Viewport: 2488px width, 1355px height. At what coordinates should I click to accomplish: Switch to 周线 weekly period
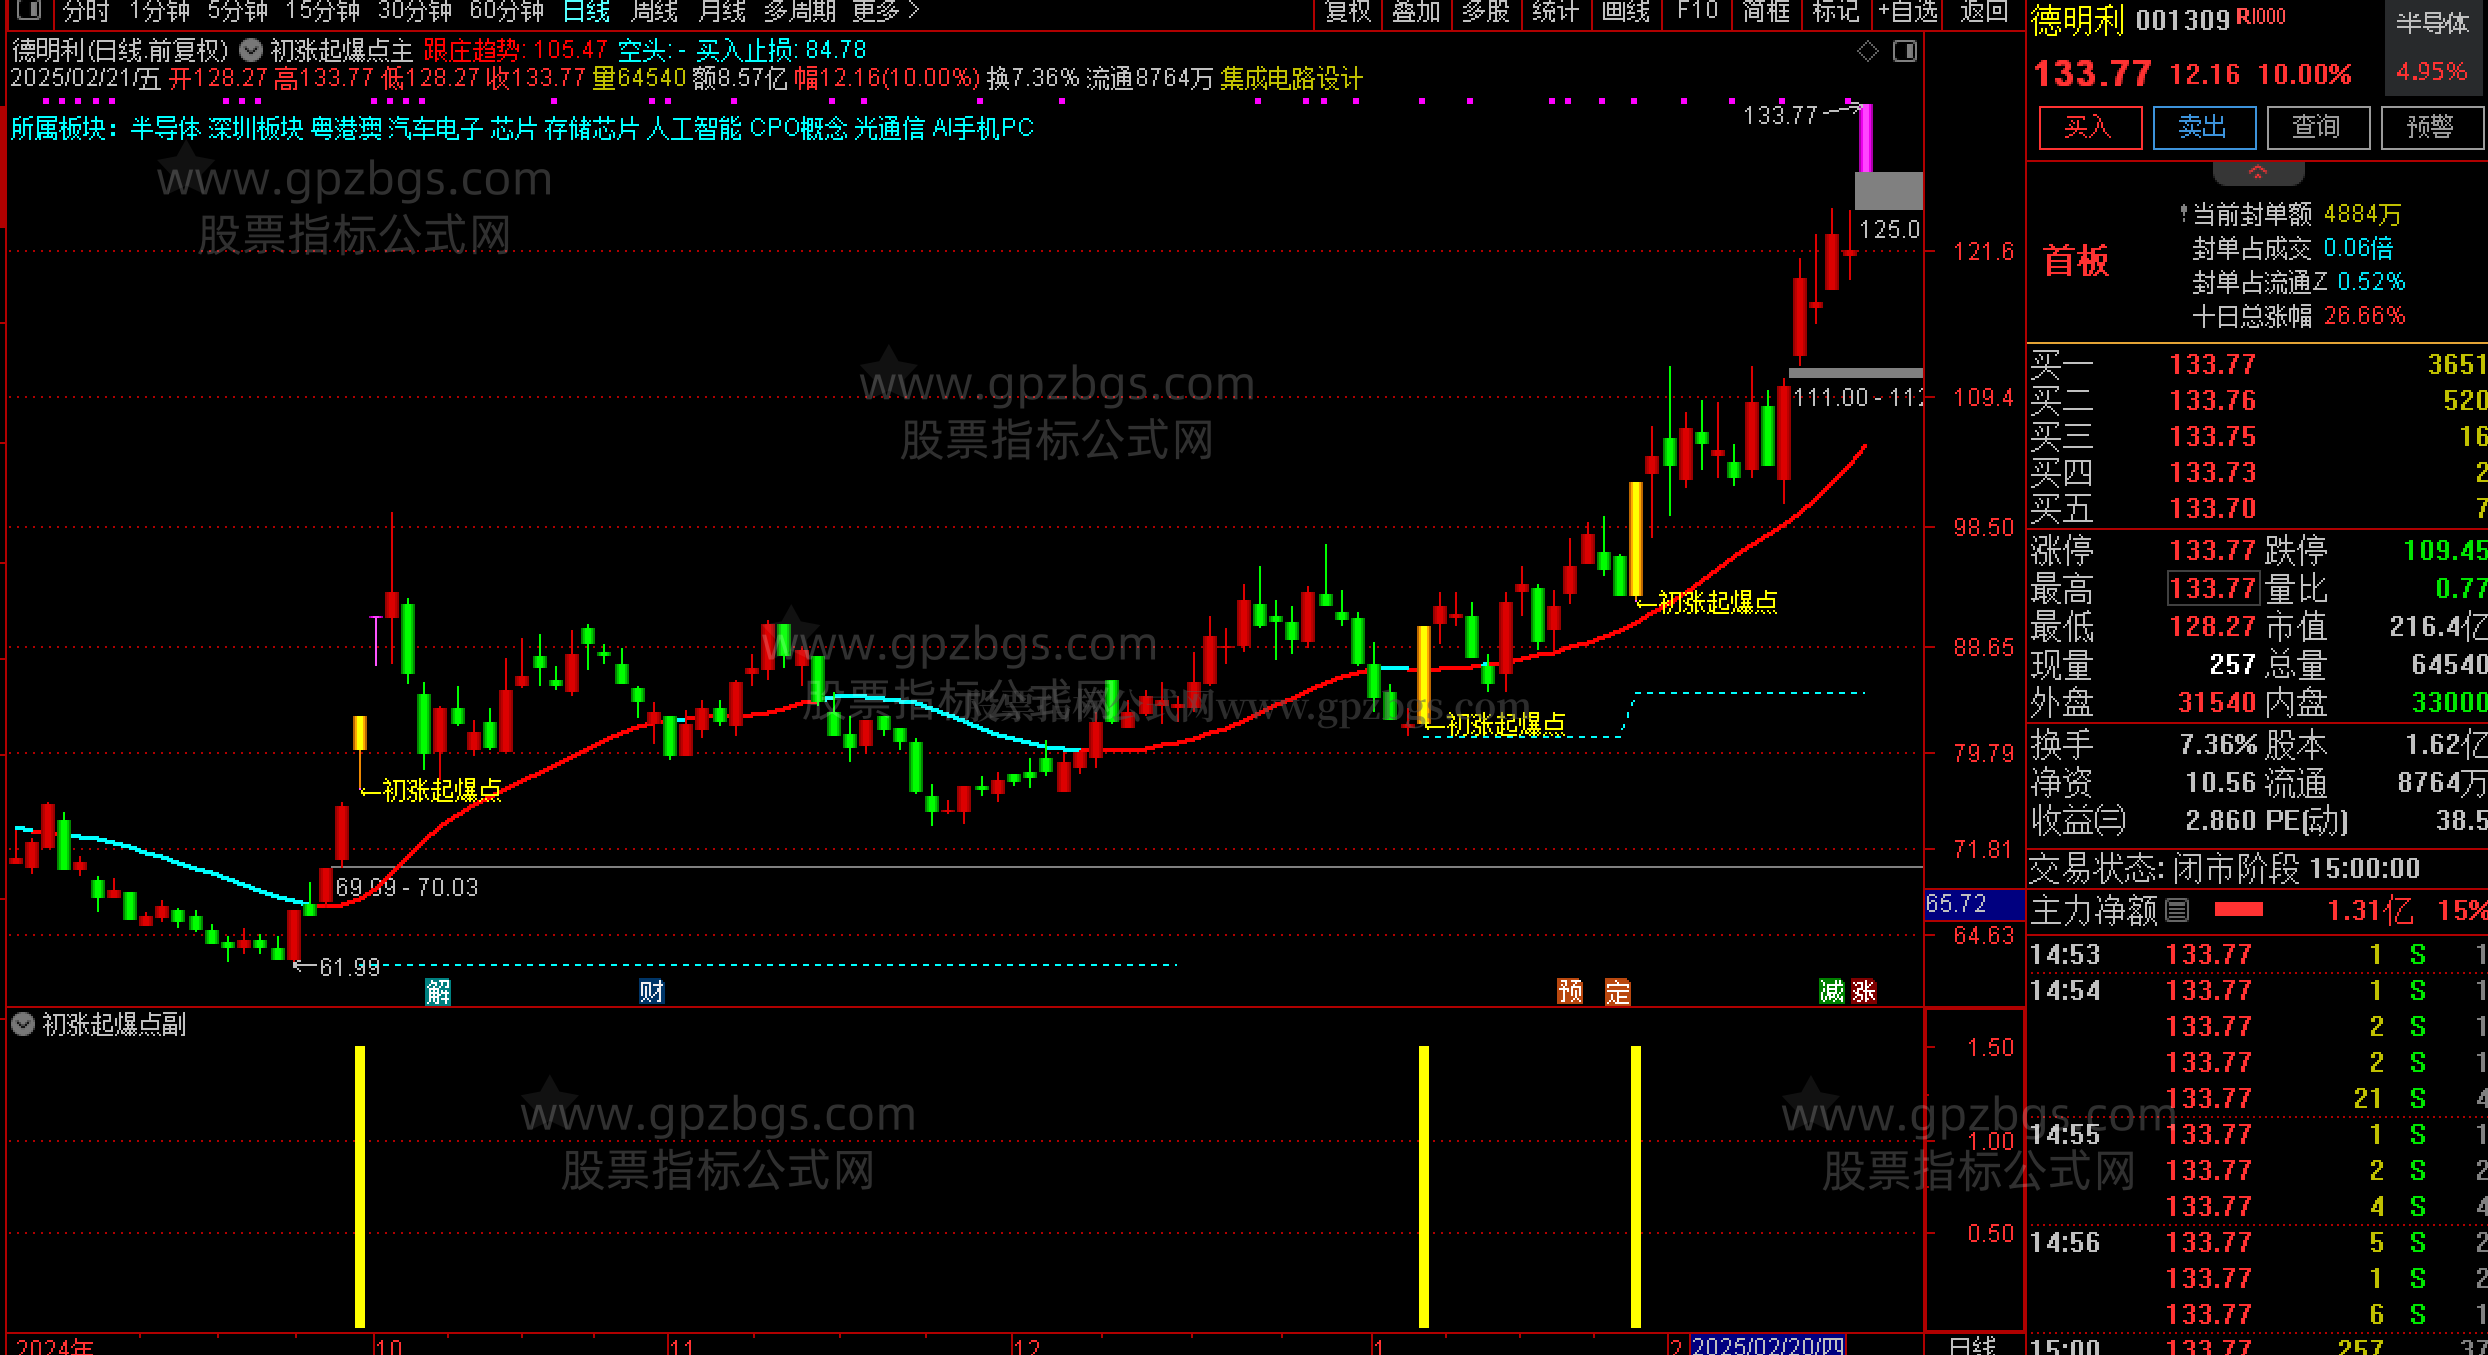coord(655,11)
